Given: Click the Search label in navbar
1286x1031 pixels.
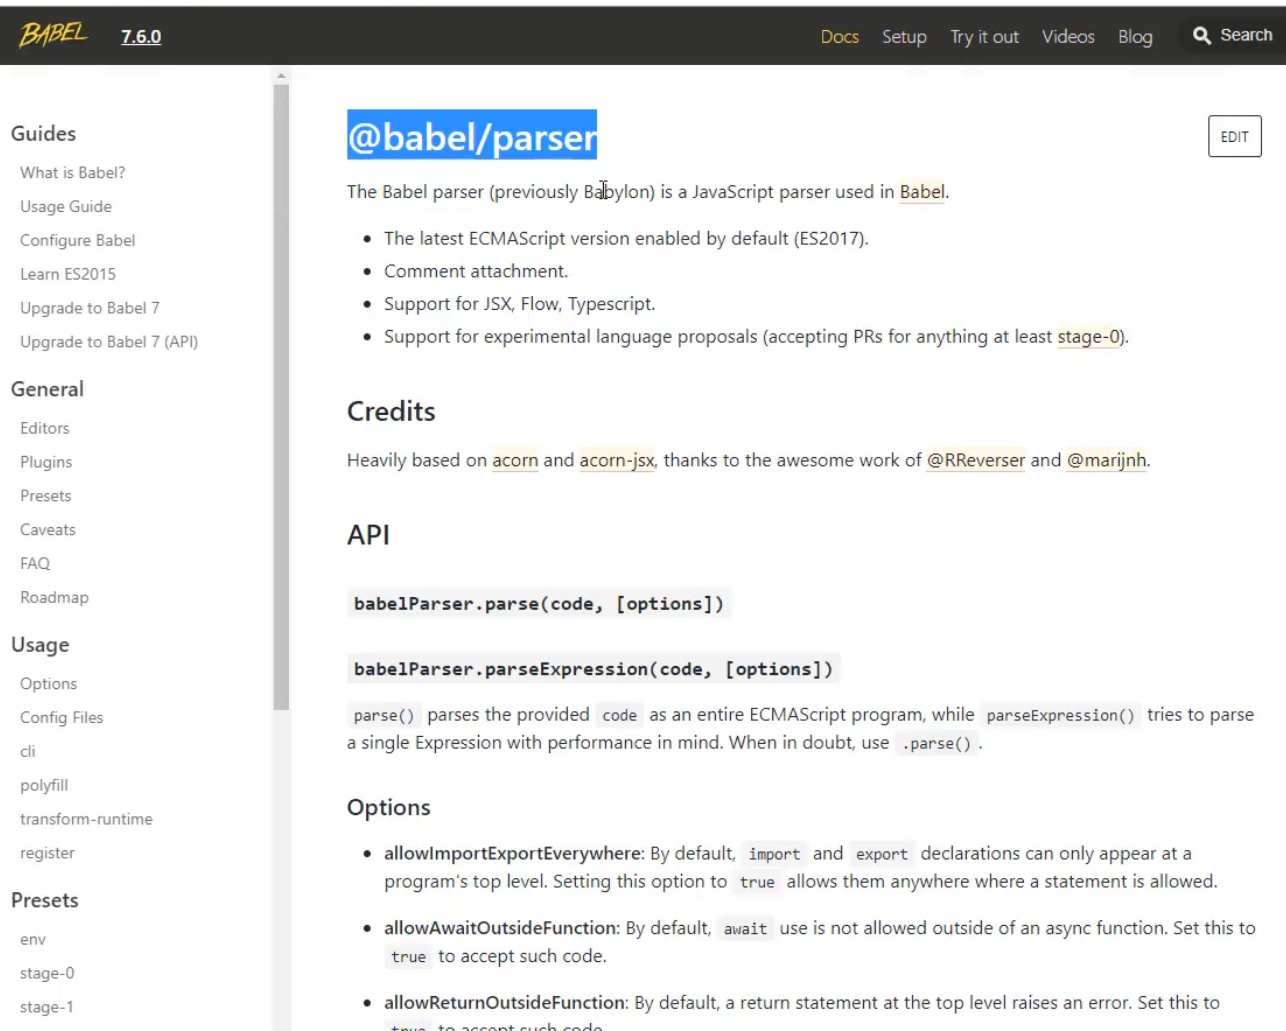Looking at the screenshot, I should pyautogui.click(x=1246, y=35).
